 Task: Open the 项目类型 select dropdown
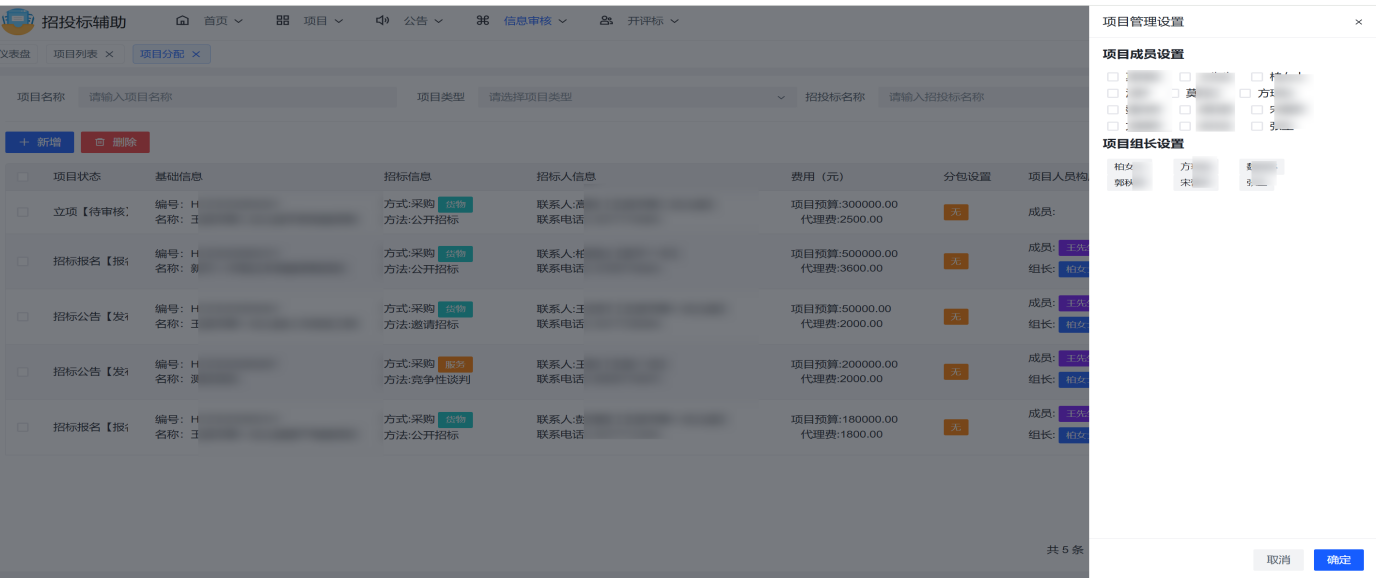(x=632, y=97)
